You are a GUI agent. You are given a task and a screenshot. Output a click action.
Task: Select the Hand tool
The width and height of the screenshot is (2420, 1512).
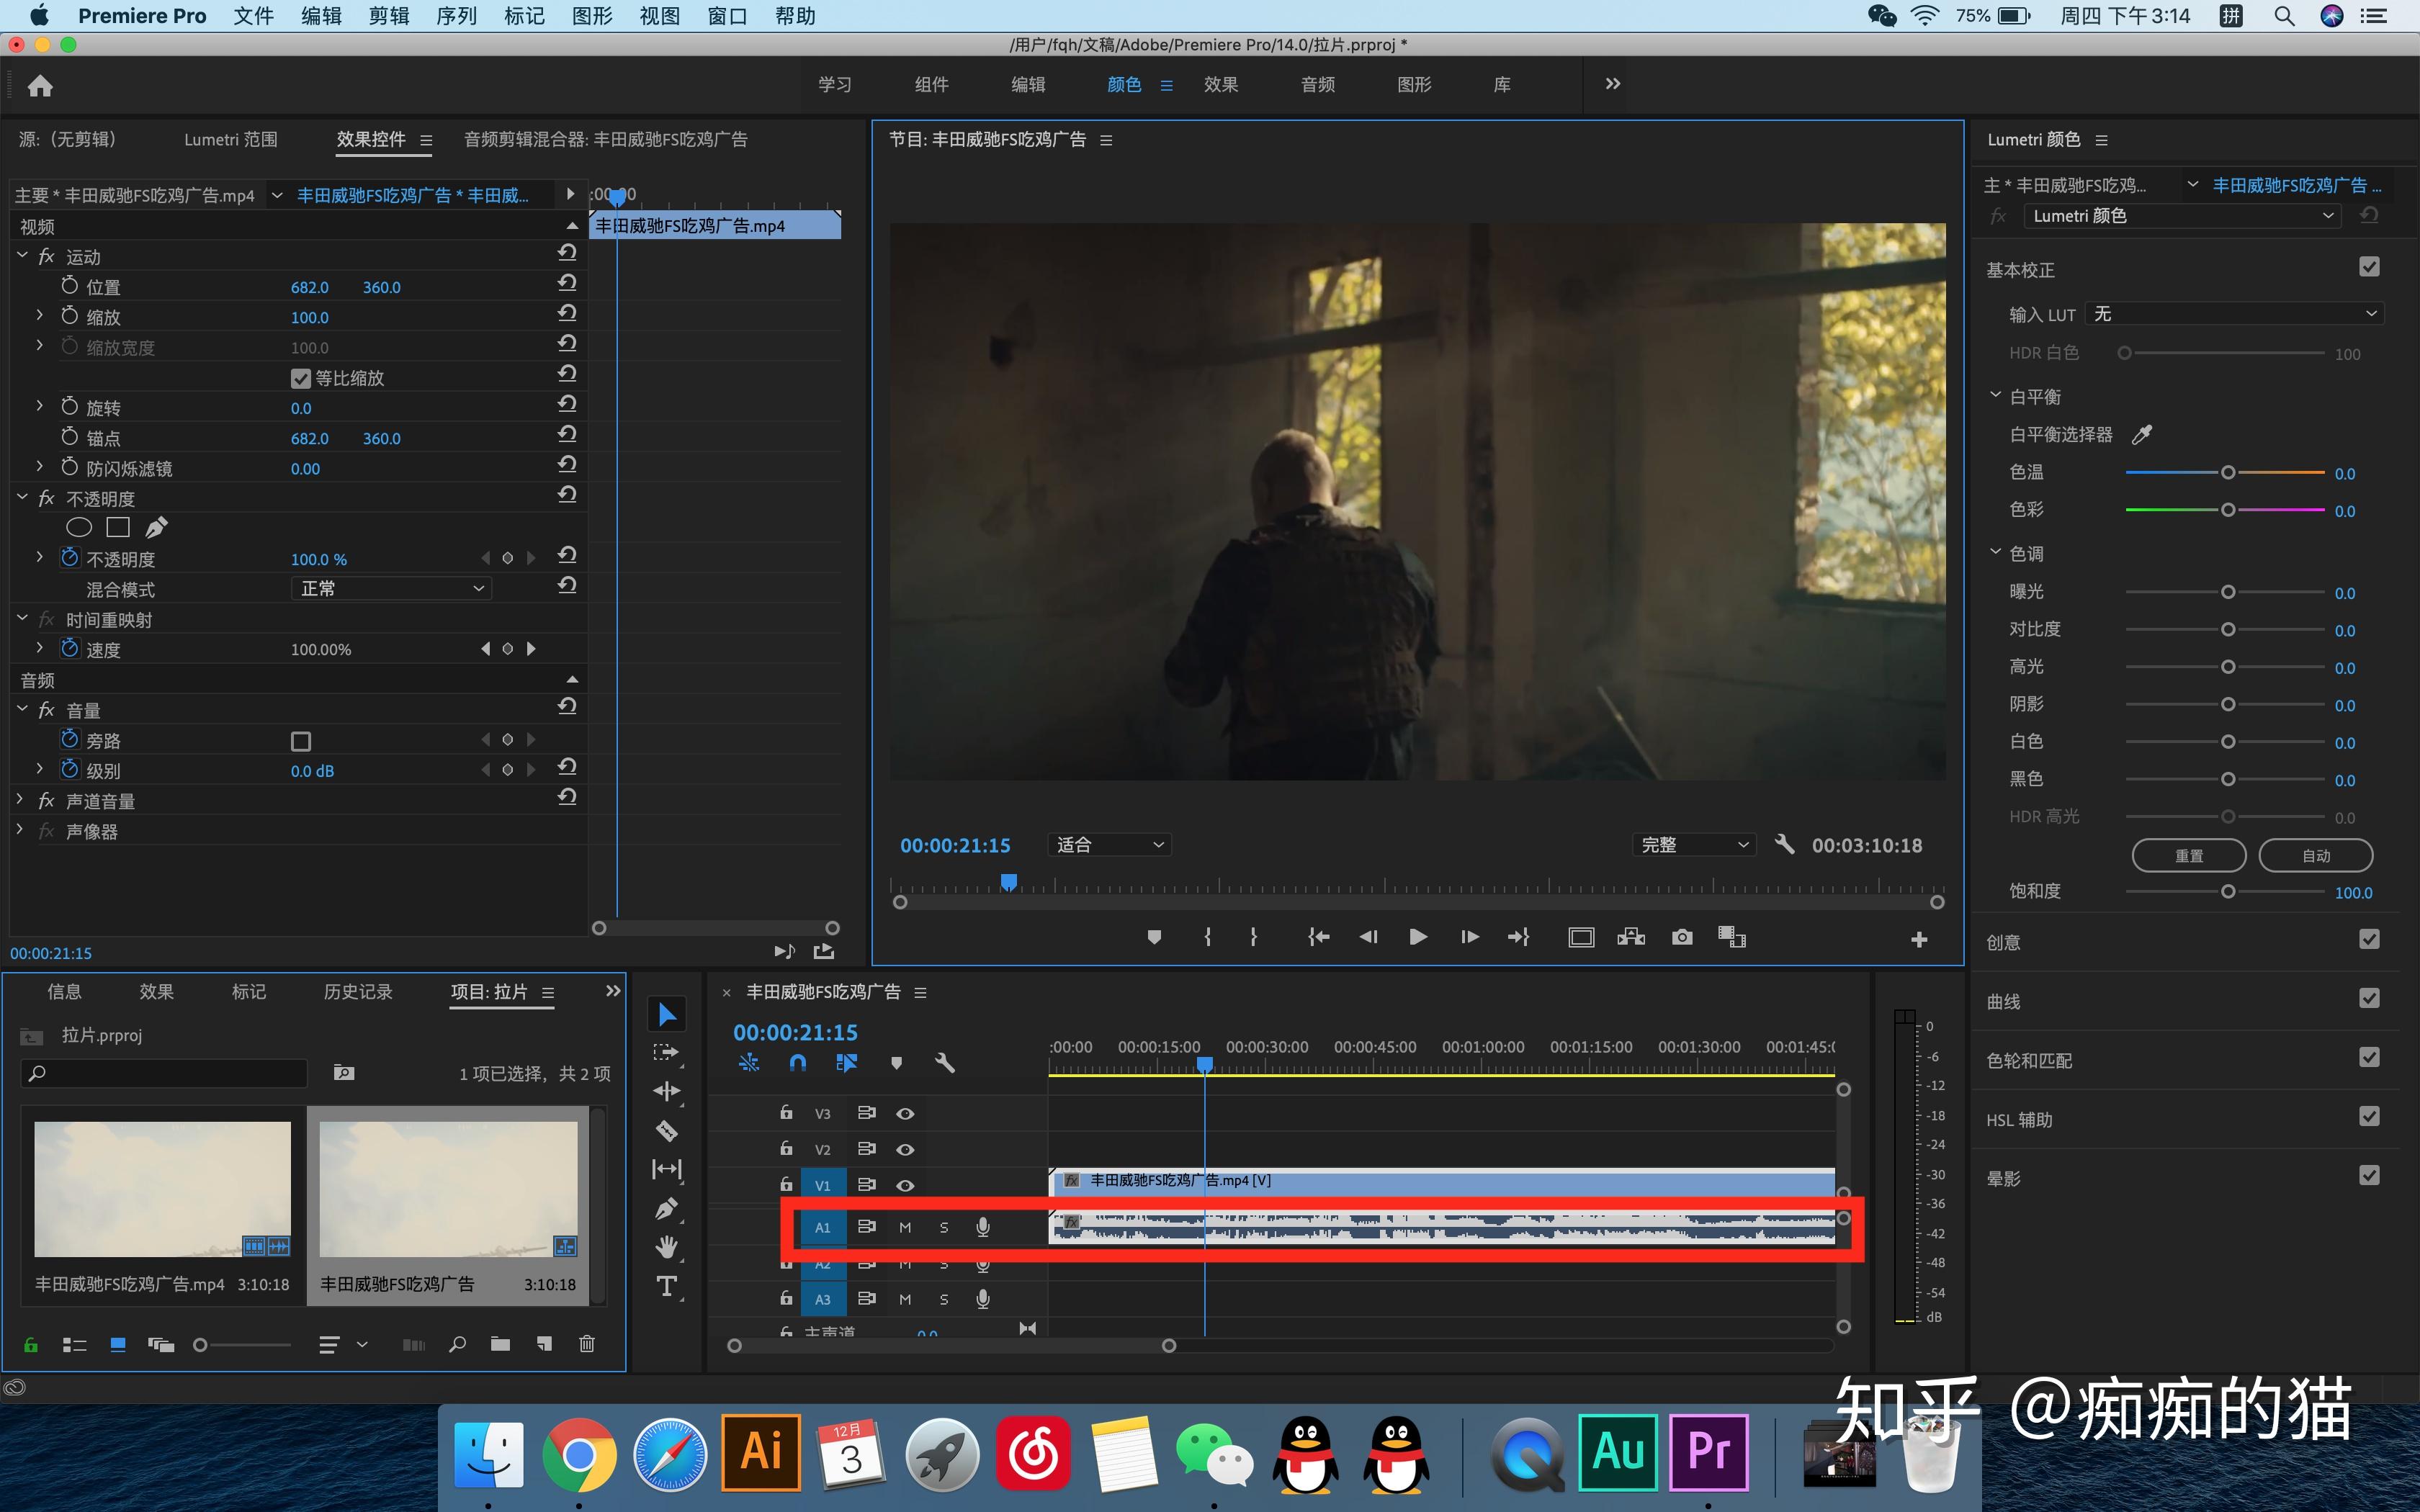pyautogui.click(x=667, y=1247)
